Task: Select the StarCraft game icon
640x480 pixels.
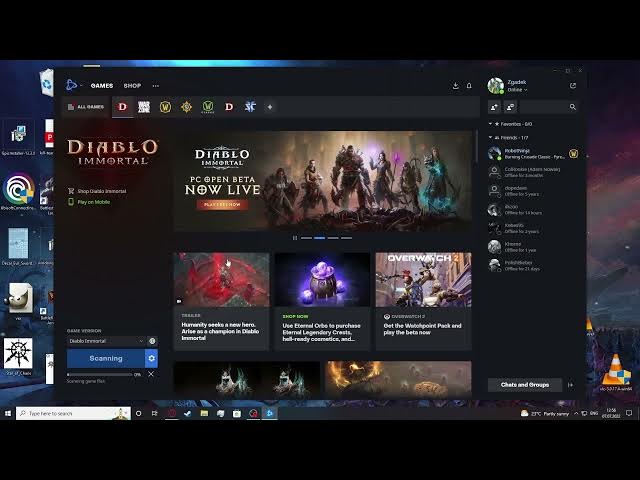Action: [250, 107]
